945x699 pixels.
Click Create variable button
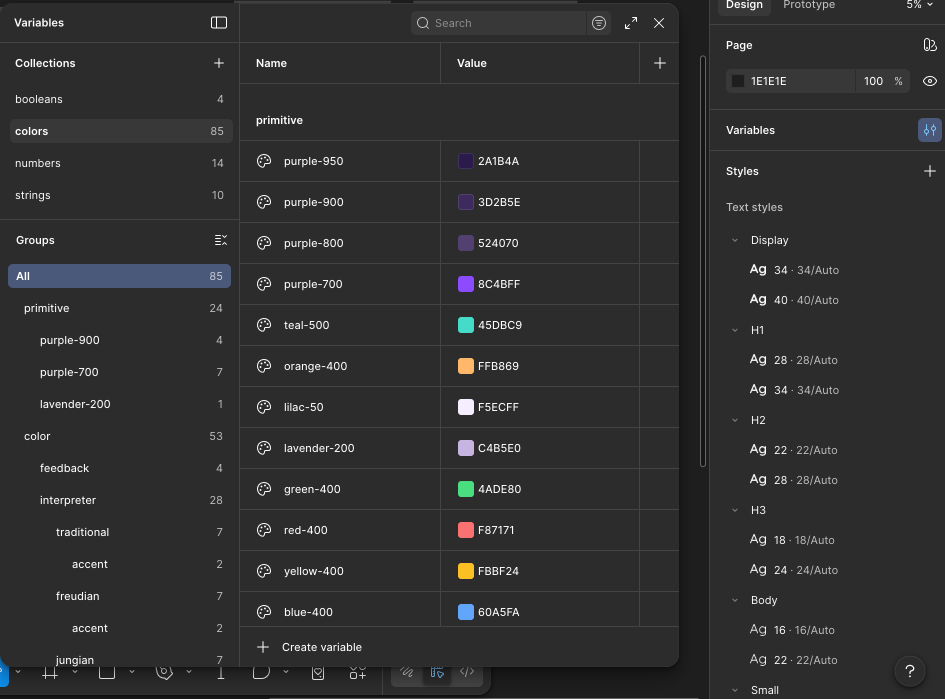[x=309, y=647]
